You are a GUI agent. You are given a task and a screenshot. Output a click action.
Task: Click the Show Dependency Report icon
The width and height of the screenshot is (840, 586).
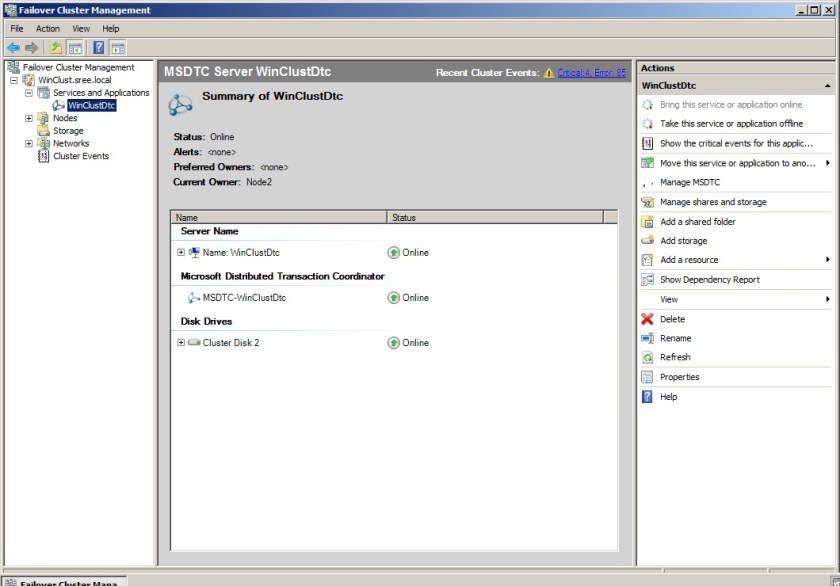[x=647, y=280]
